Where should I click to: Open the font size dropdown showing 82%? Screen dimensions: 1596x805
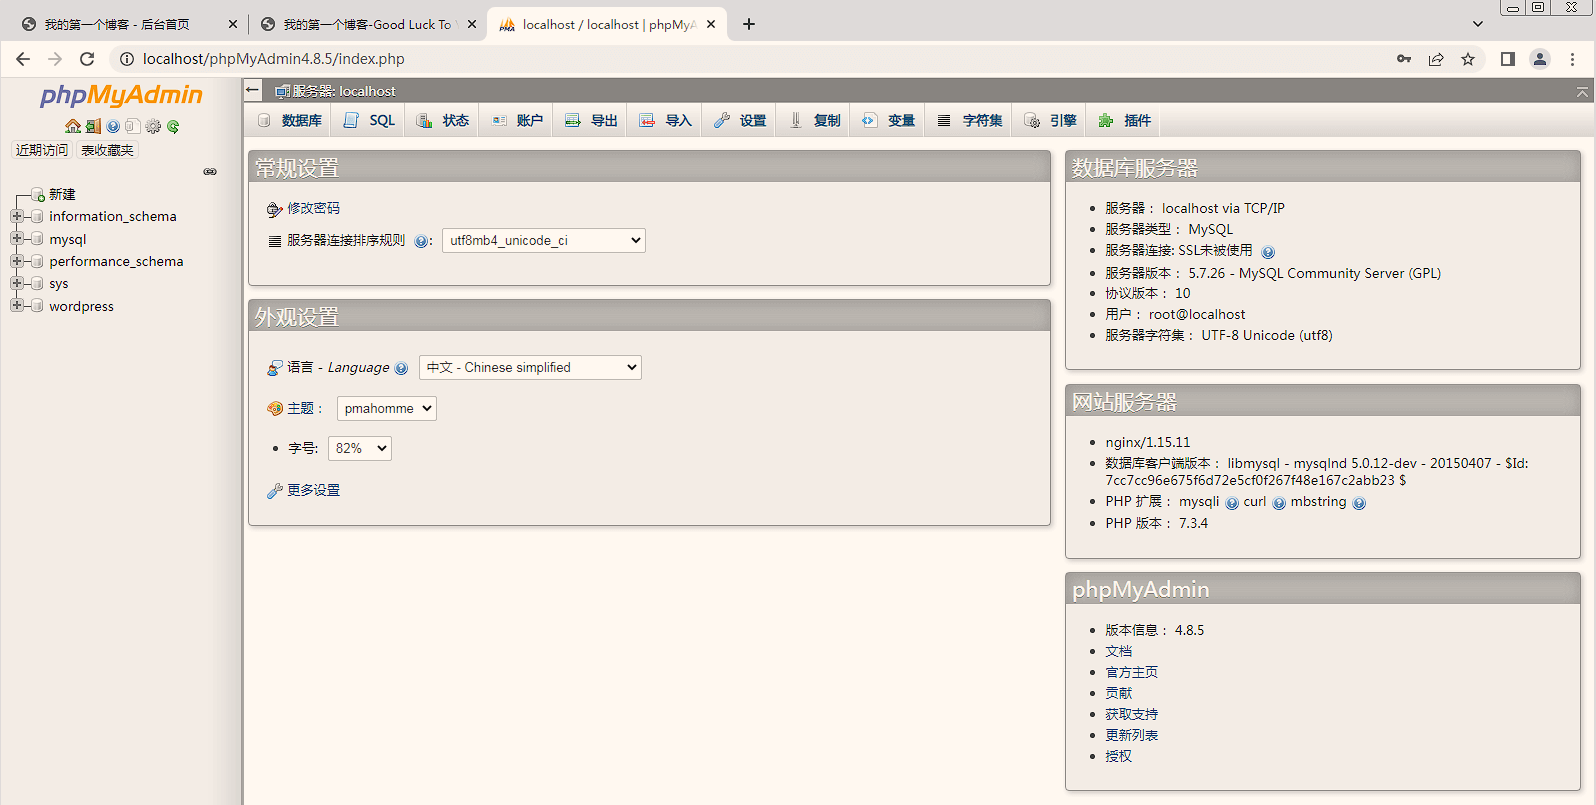point(360,448)
